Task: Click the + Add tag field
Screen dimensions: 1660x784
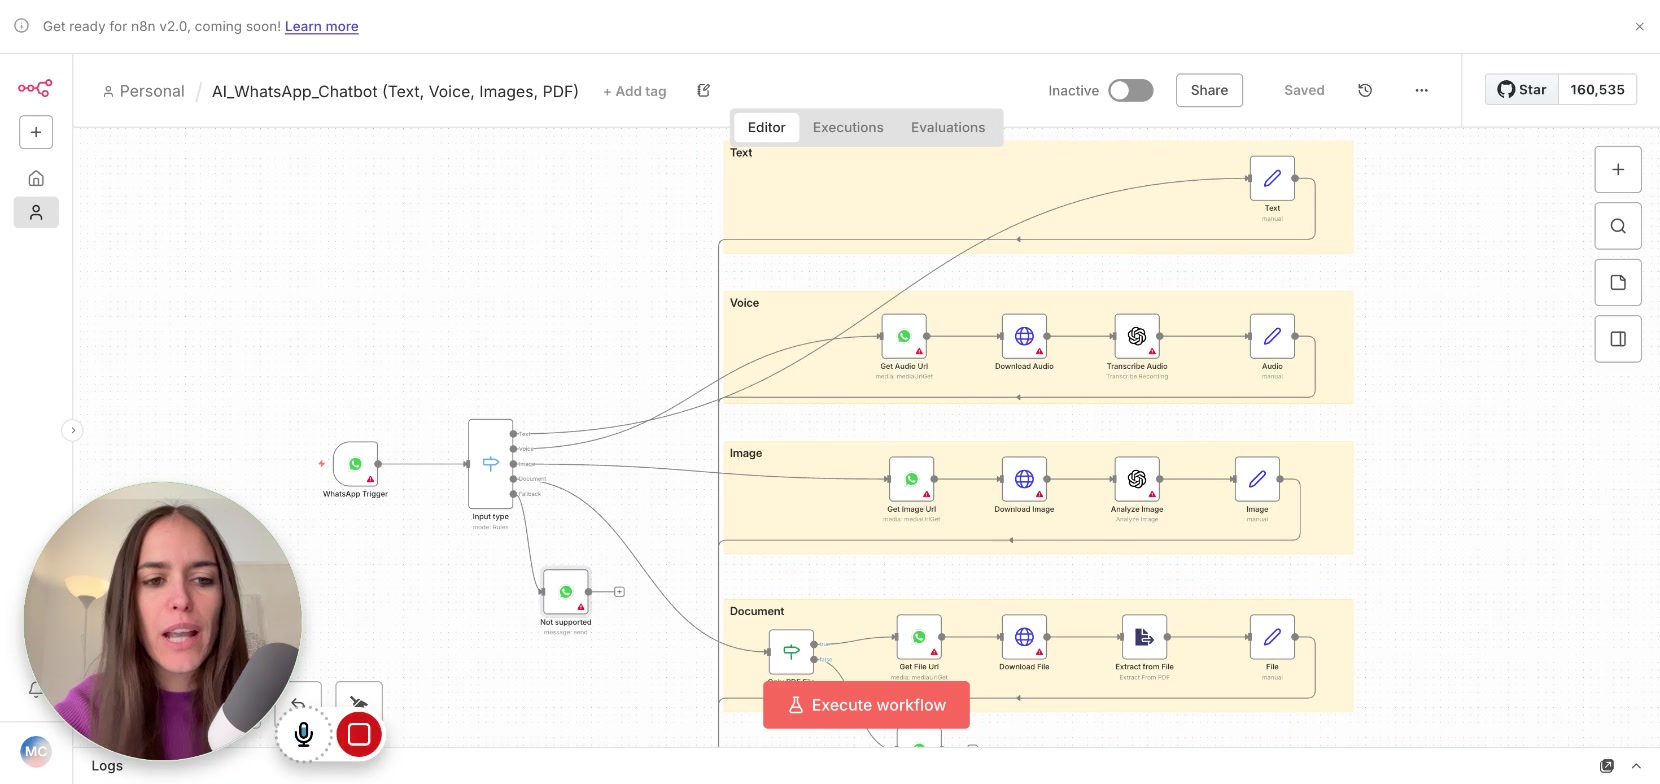Action: (635, 91)
